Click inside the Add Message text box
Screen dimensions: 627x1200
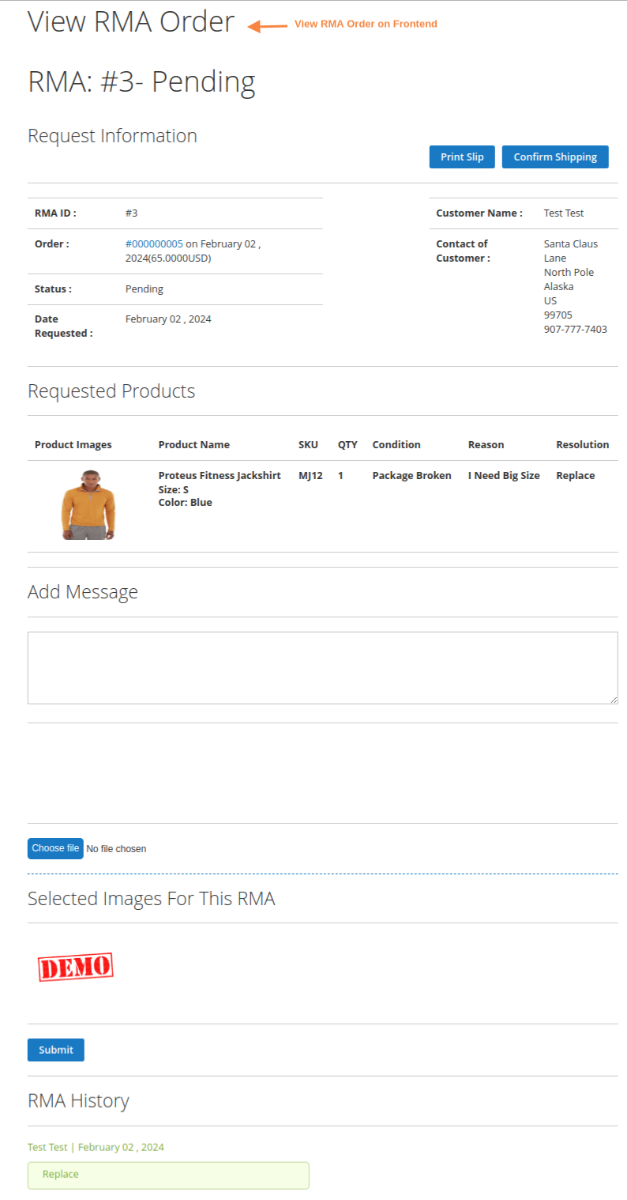point(322,666)
